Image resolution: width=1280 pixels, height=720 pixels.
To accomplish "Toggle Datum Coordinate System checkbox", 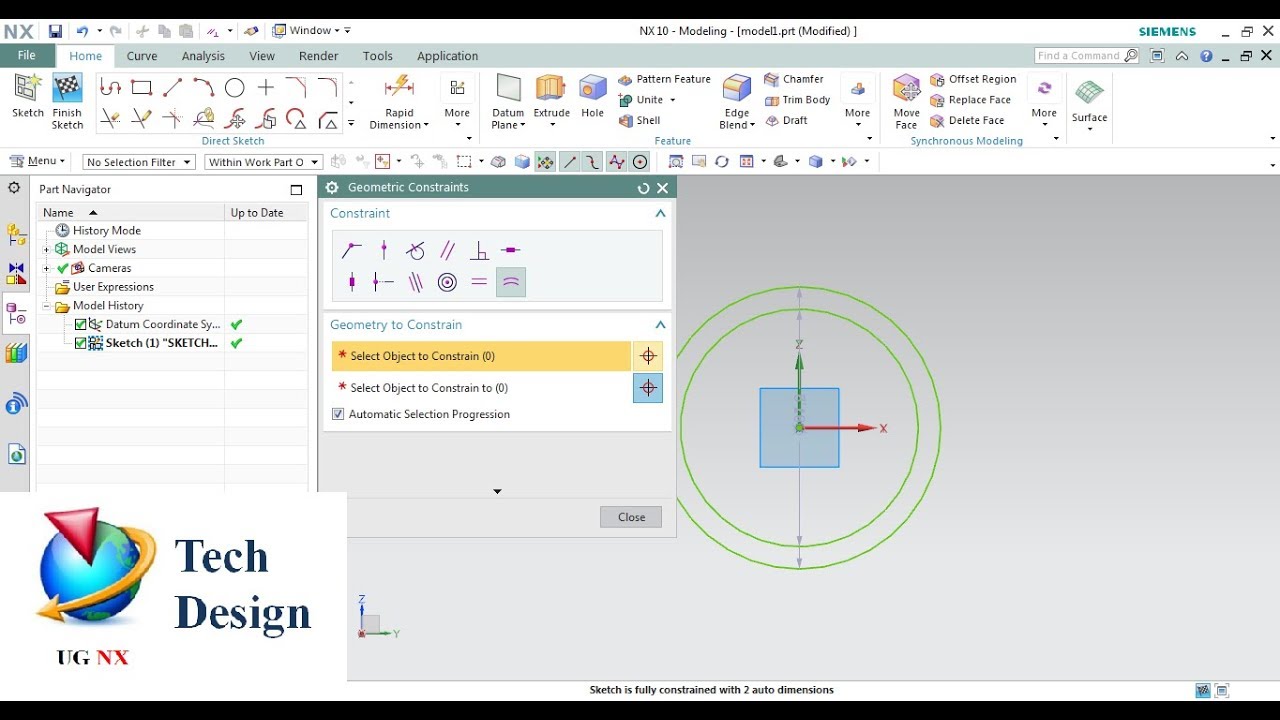I will pyautogui.click(x=81, y=324).
